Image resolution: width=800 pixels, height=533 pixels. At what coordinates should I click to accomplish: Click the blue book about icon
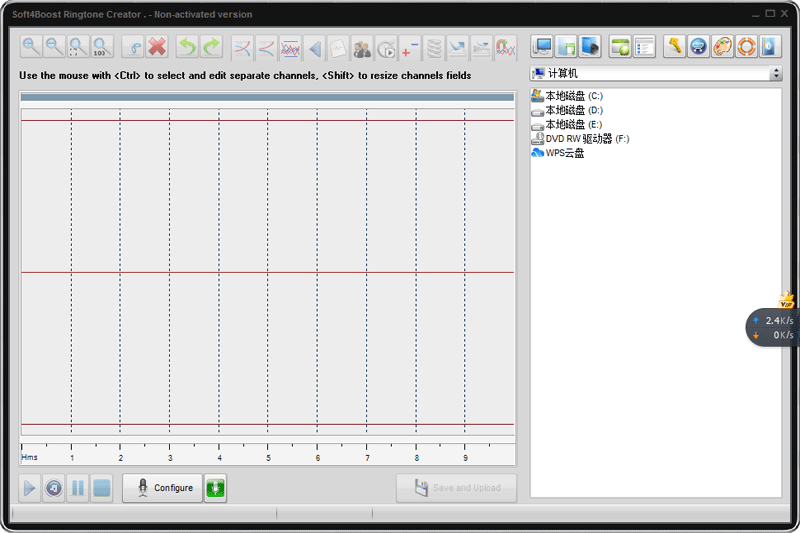770,47
